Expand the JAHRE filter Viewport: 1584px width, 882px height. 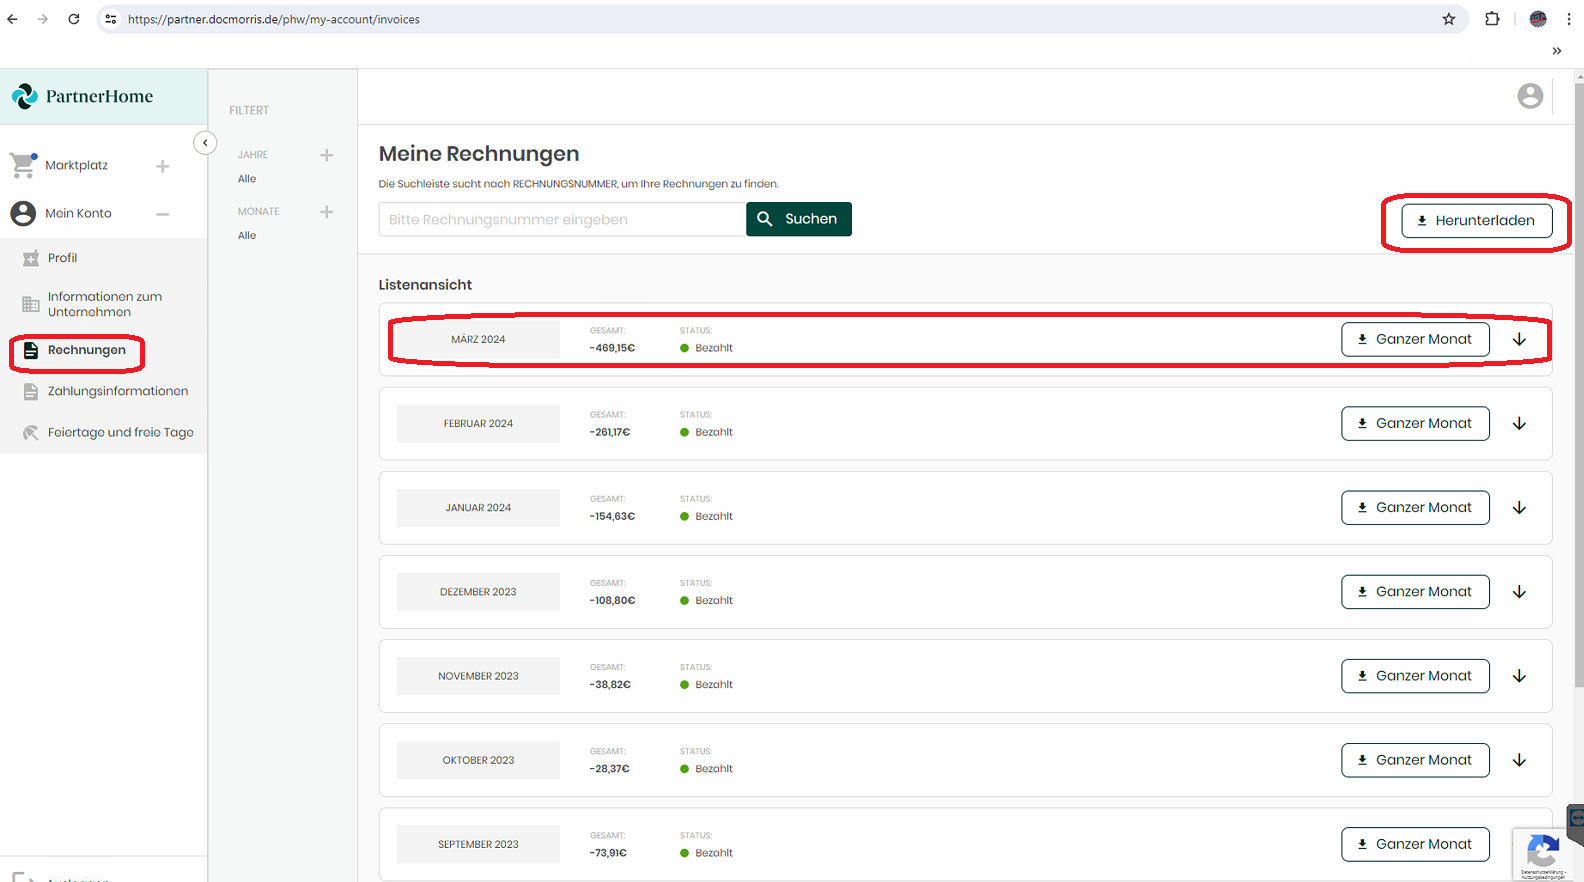coord(326,155)
